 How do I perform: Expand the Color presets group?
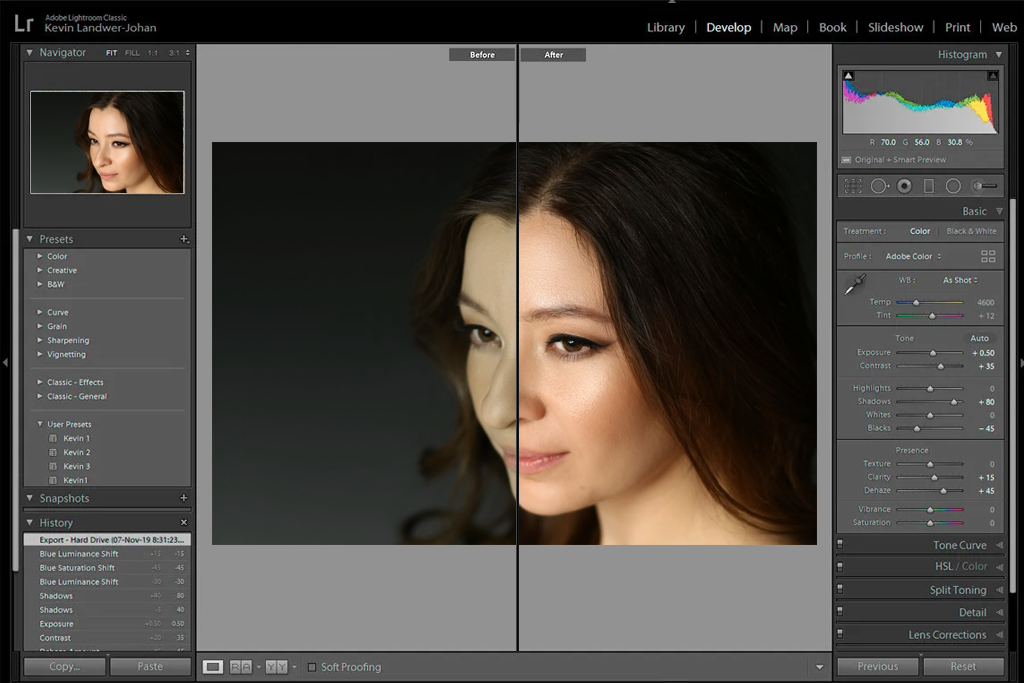[x=40, y=256]
